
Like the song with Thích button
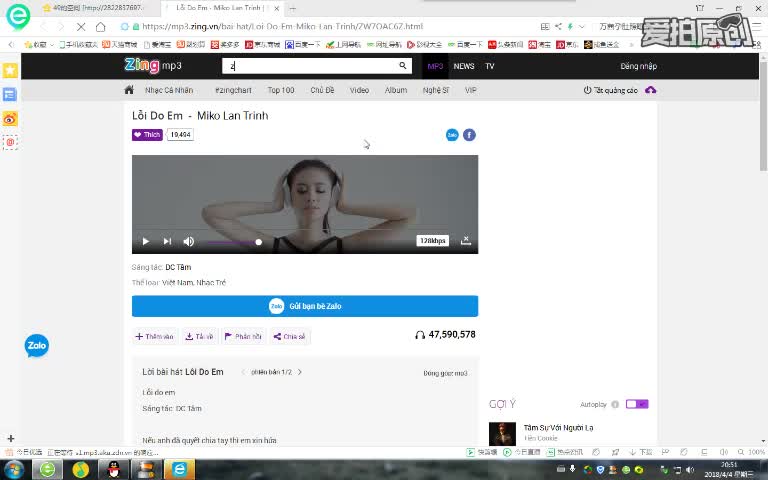coord(147,135)
